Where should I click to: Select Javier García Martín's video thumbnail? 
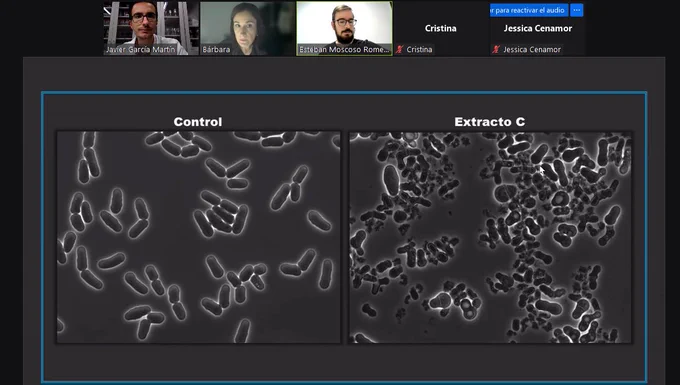click(x=151, y=28)
